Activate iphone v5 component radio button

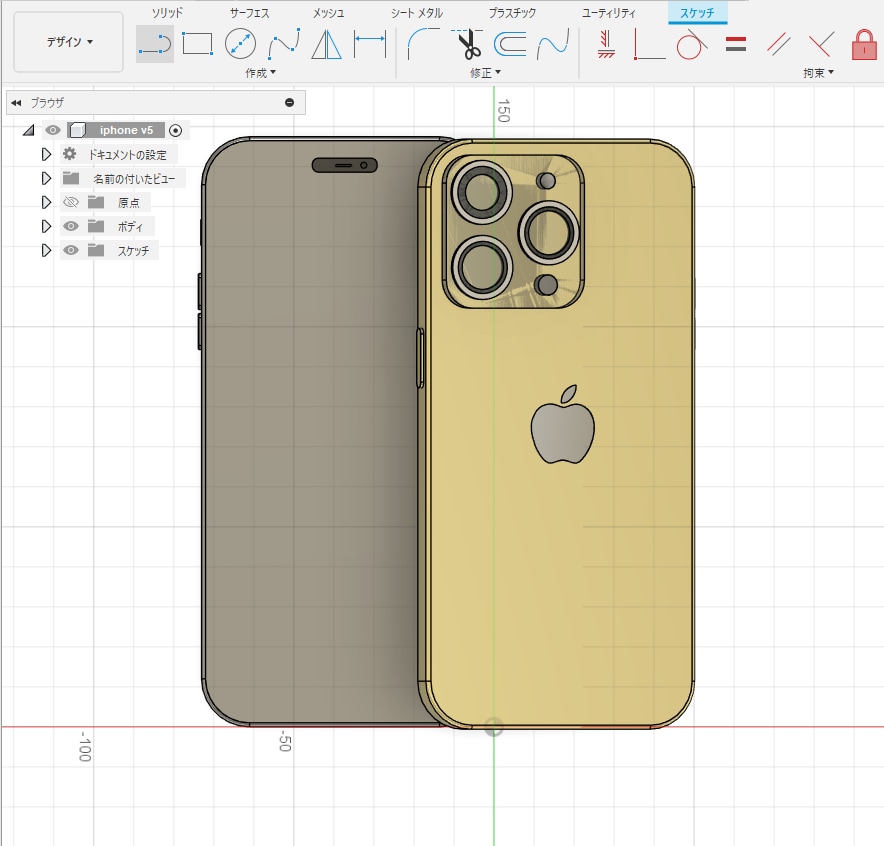tap(175, 131)
